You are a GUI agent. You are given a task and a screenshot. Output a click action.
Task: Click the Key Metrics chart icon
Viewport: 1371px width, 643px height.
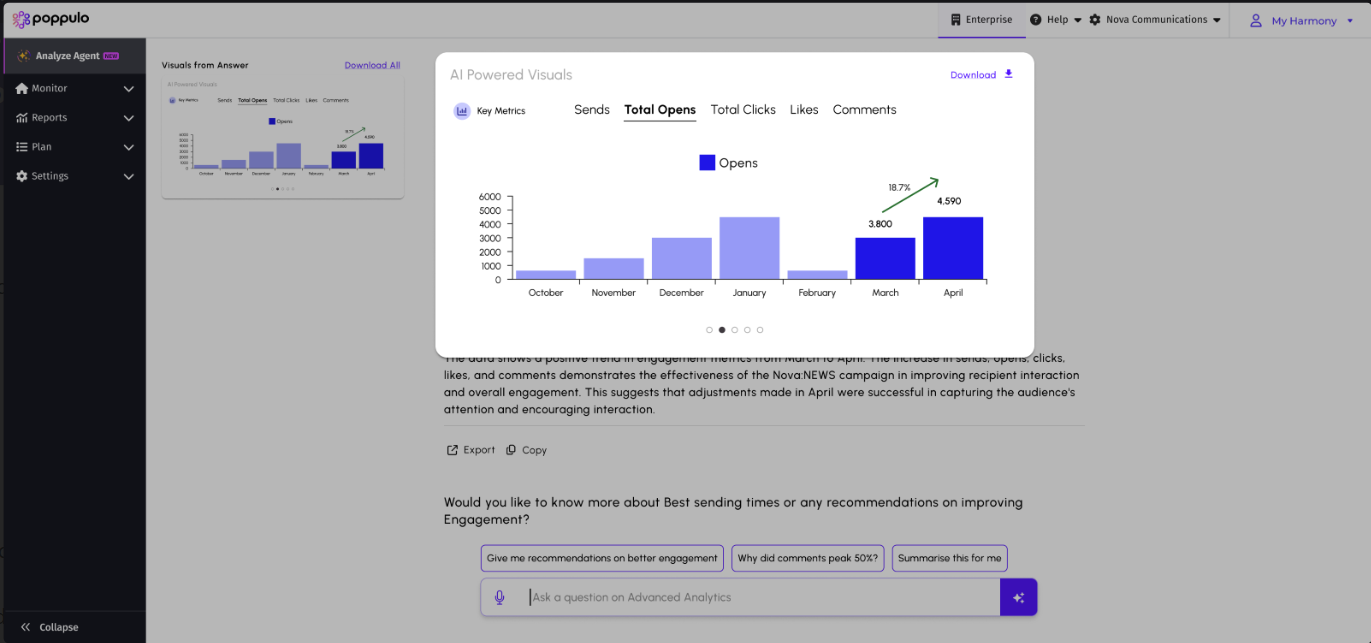coord(462,111)
